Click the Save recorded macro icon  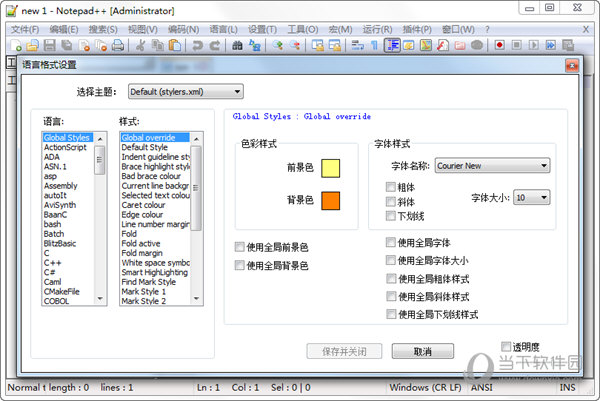click(x=568, y=46)
